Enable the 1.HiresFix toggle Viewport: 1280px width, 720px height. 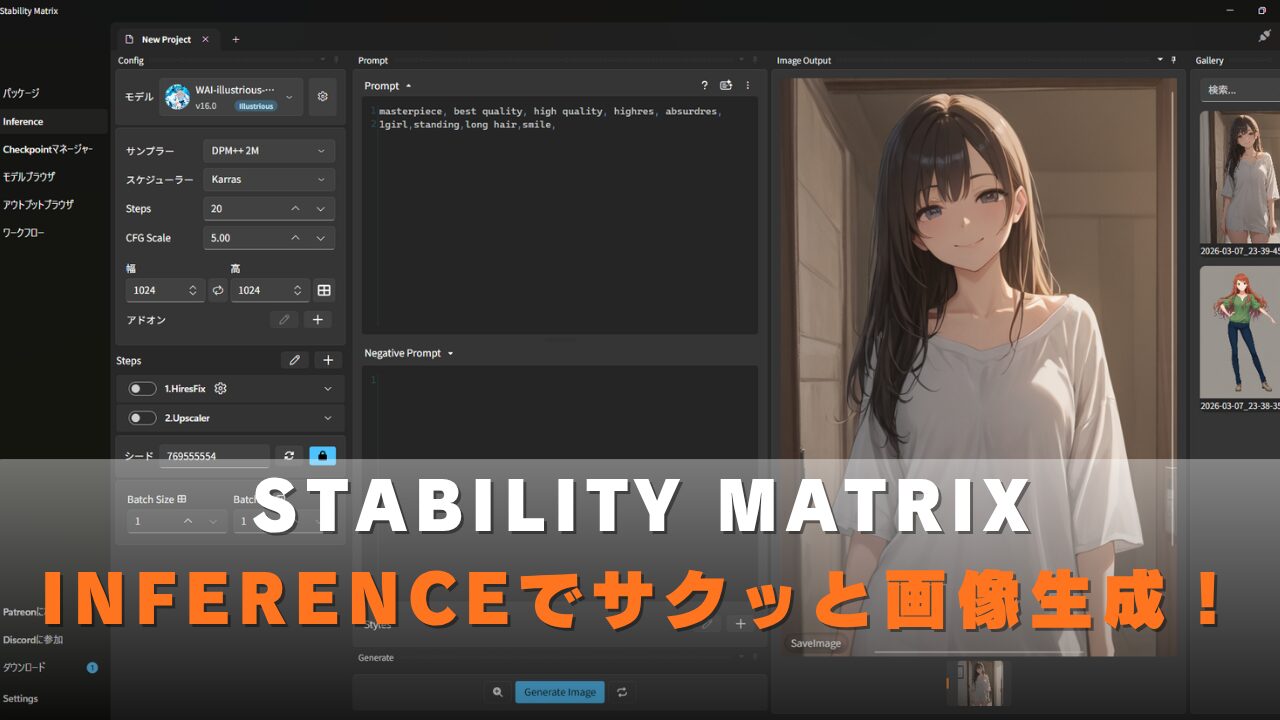[143, 389]
